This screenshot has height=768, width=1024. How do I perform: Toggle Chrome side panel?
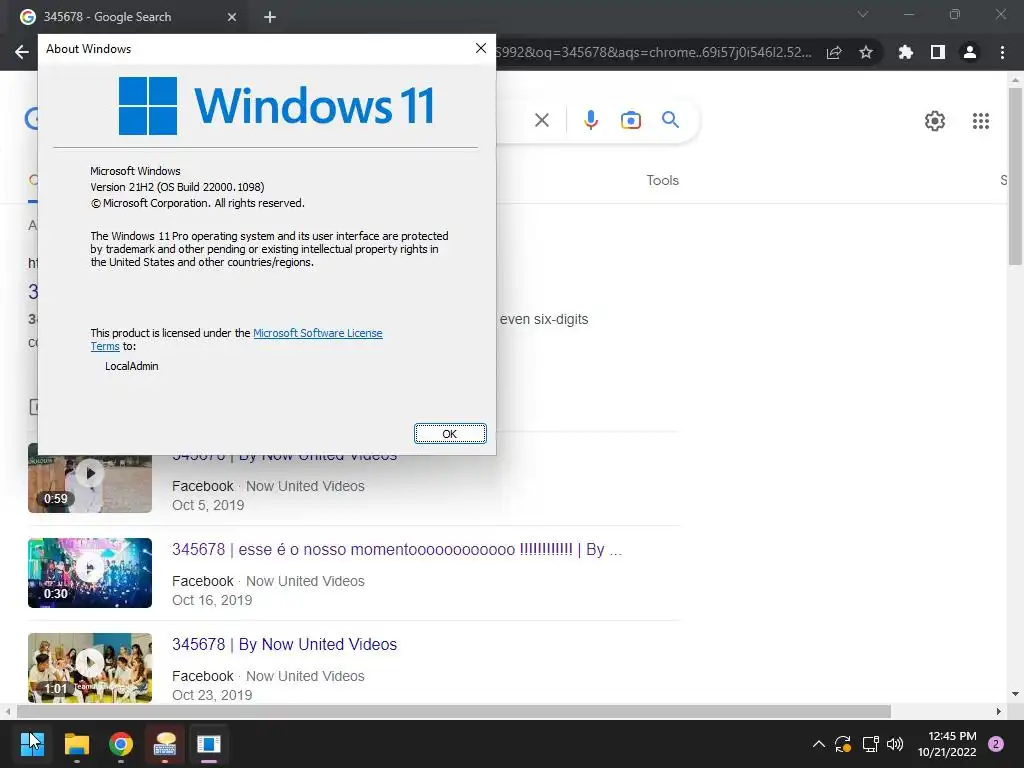coord(938,52)
